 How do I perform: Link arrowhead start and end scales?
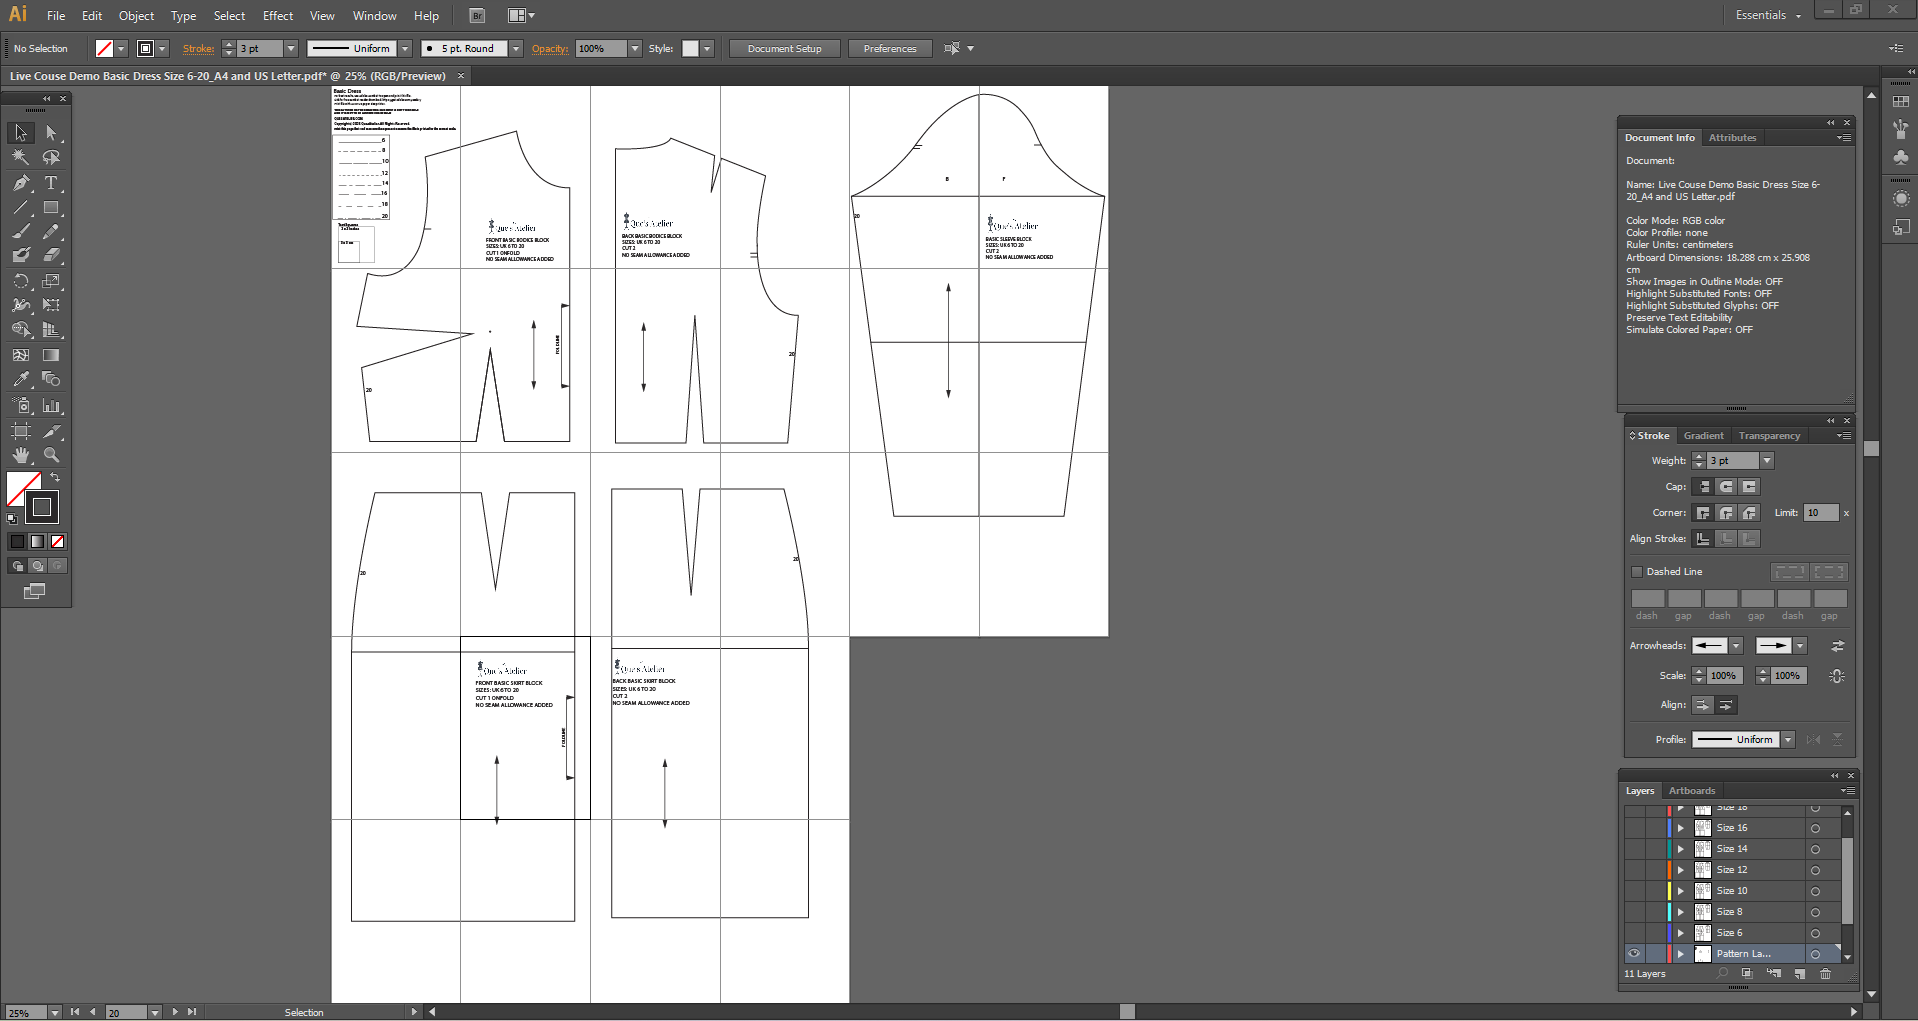pyautogui.click(x=1837, y=676)
